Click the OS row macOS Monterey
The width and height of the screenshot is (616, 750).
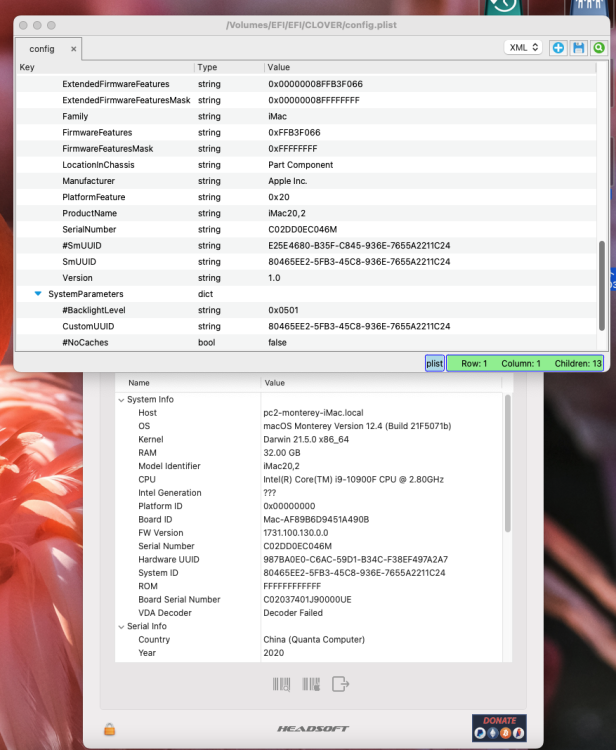309,426
